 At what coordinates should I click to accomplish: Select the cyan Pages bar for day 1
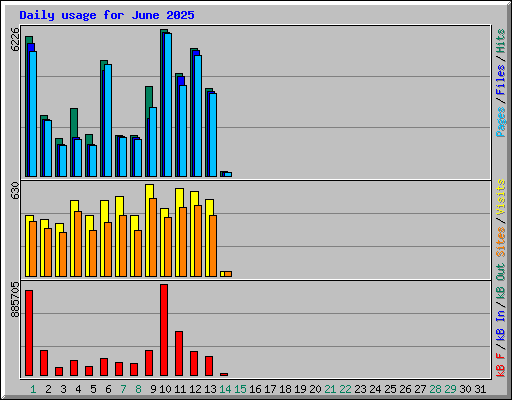coord(33,114)
